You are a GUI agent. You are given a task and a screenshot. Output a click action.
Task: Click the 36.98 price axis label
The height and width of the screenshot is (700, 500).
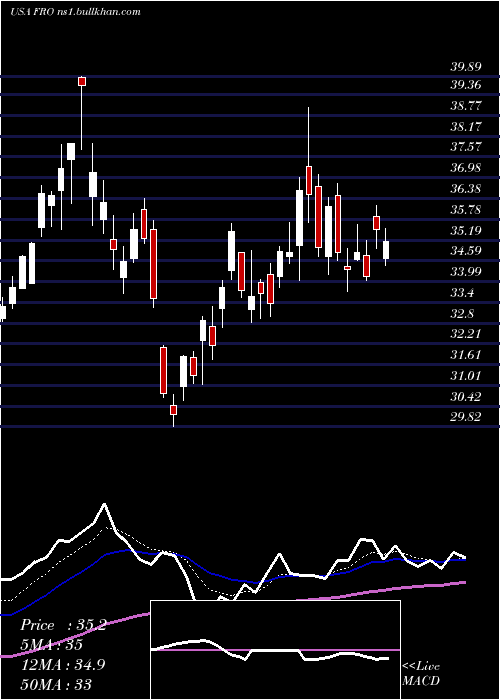tap(466, 168)
